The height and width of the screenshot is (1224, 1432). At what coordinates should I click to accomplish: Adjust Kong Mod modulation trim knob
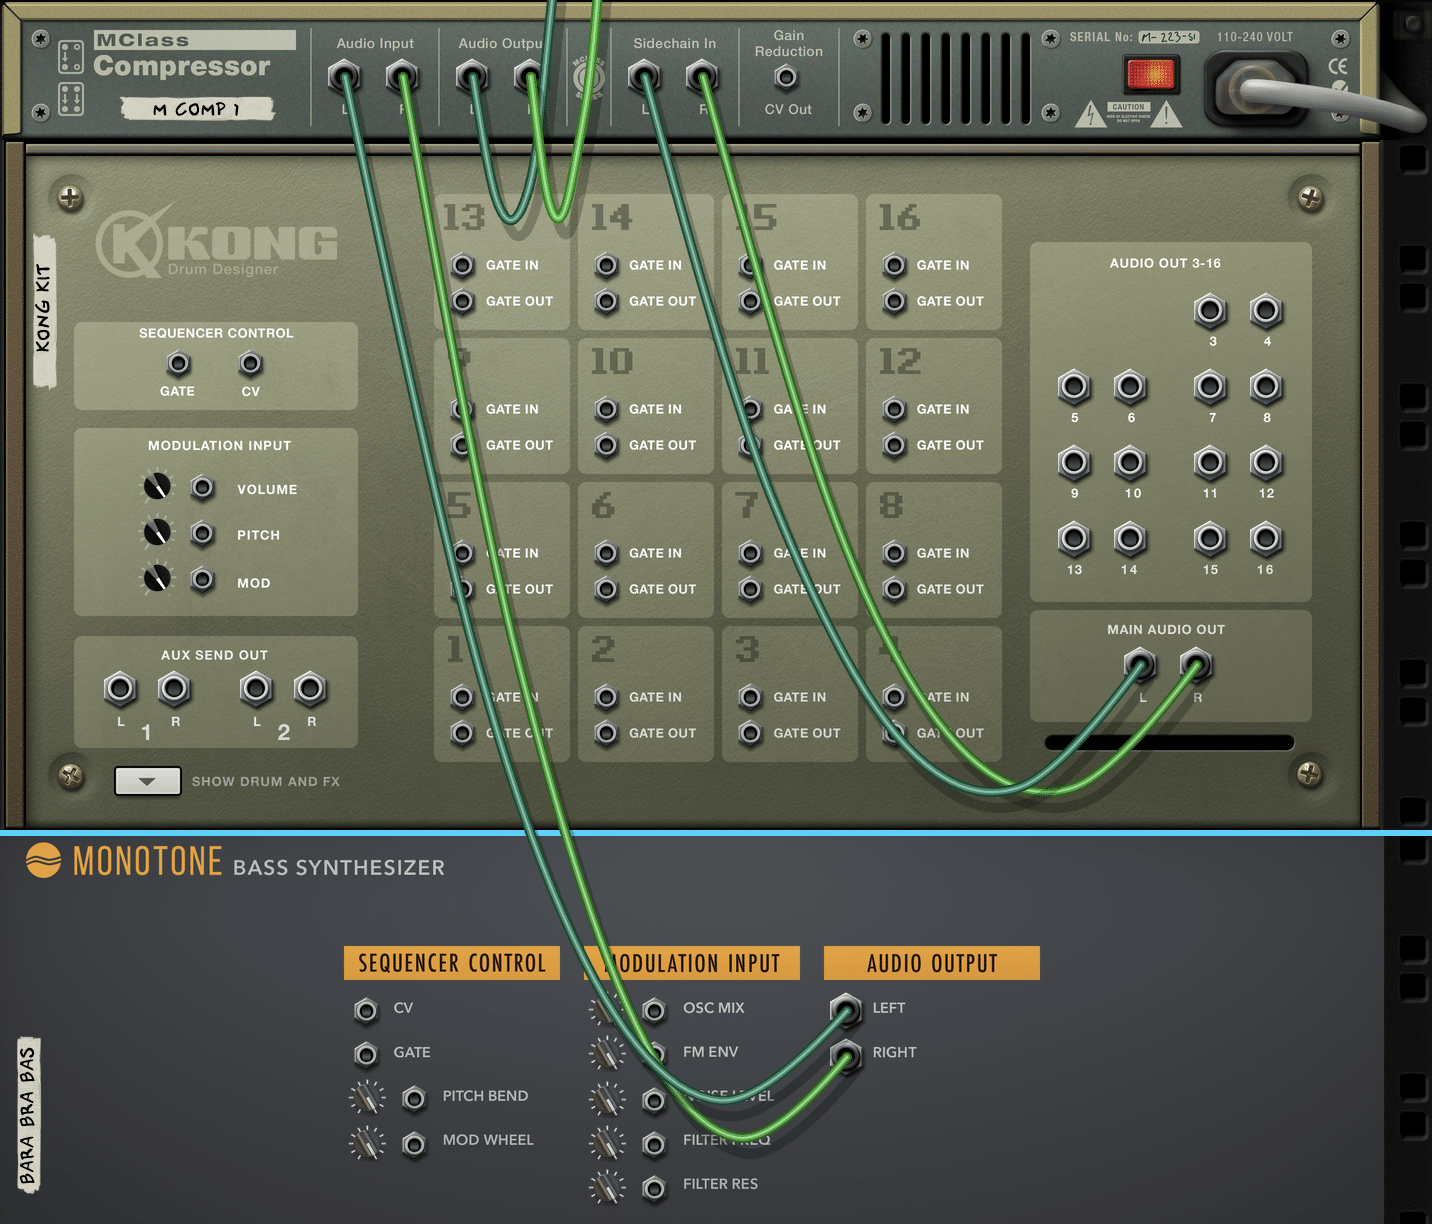pos(157,578)
